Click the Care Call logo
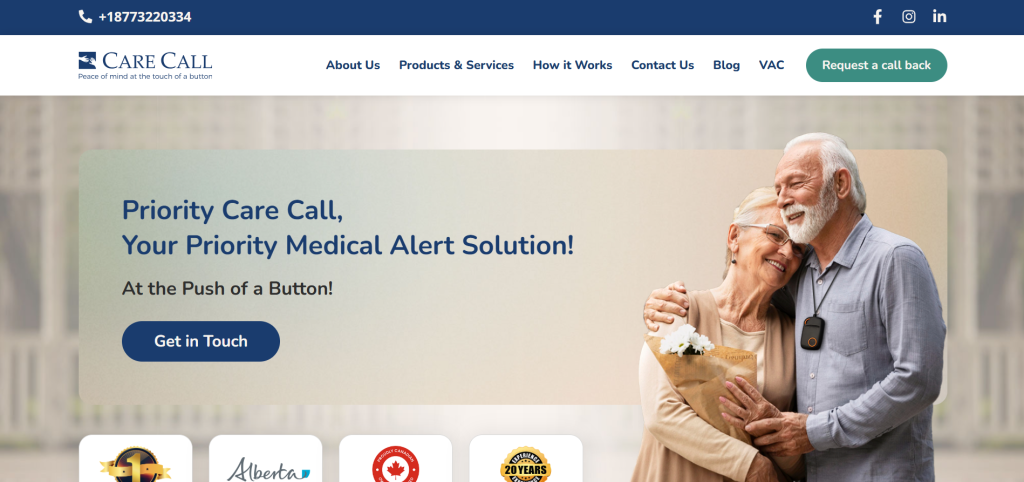This screenshot has width=1024, height=482. click(x=145, y=65)
